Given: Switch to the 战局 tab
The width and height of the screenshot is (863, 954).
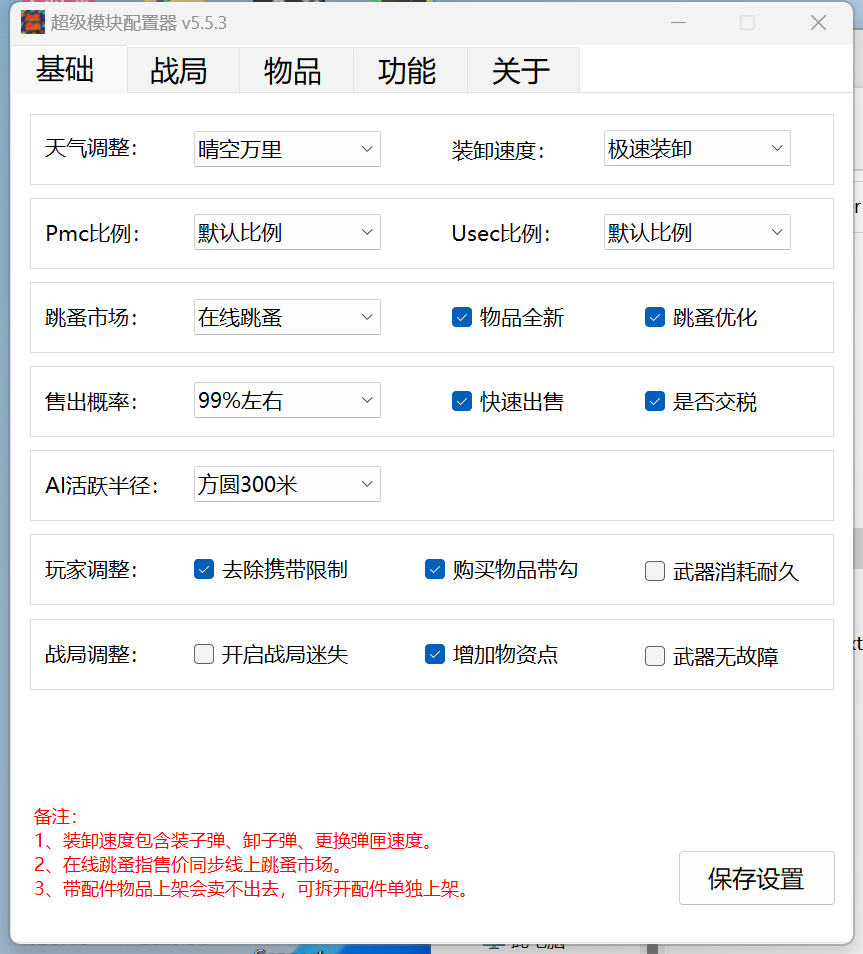Looking at the screenshot, I should coord(180,71).
